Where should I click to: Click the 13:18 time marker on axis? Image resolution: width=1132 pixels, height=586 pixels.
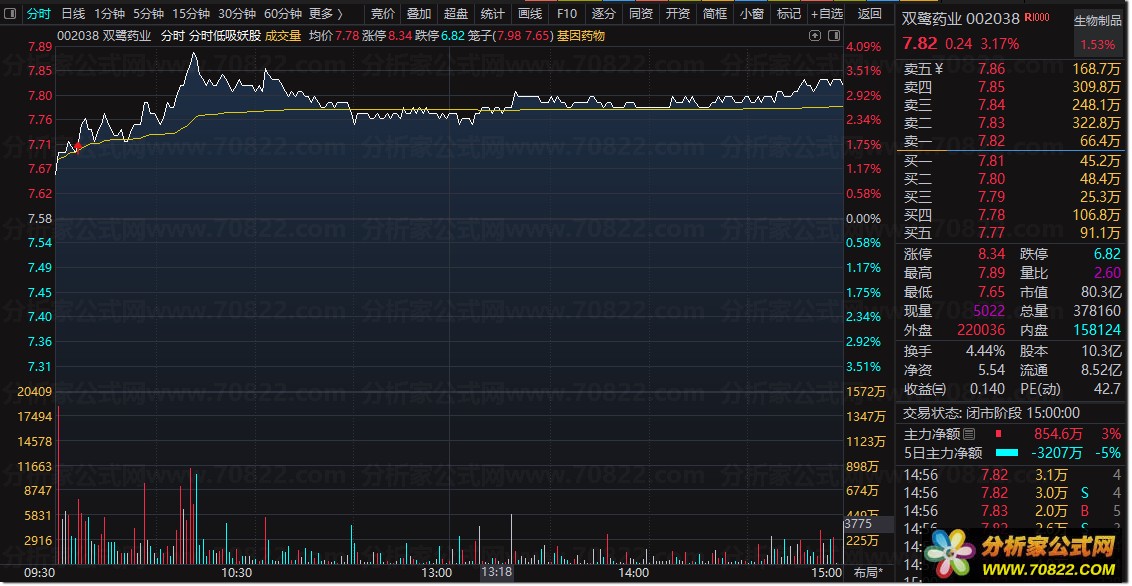click(x=497, y=572)
